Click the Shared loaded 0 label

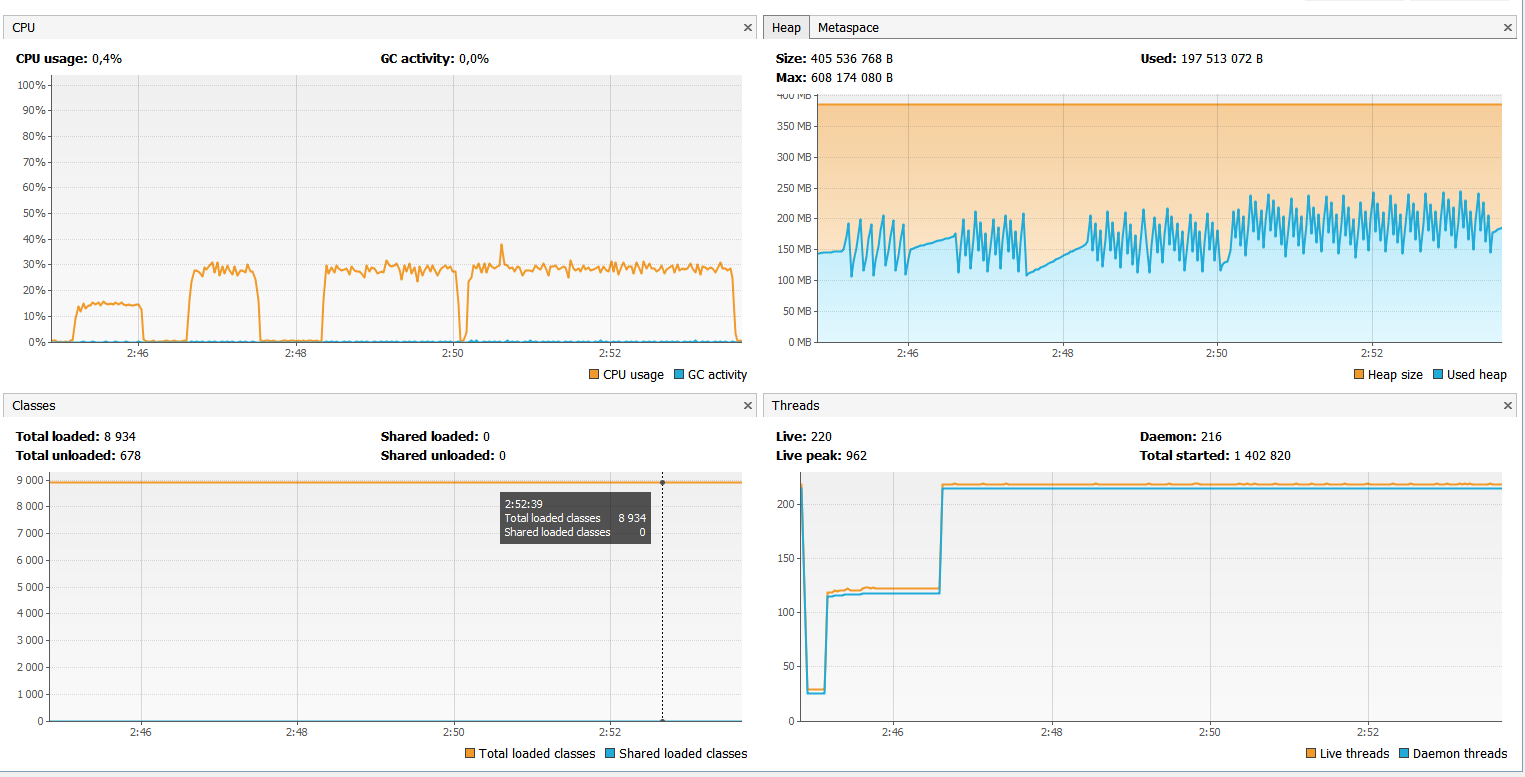435,437
